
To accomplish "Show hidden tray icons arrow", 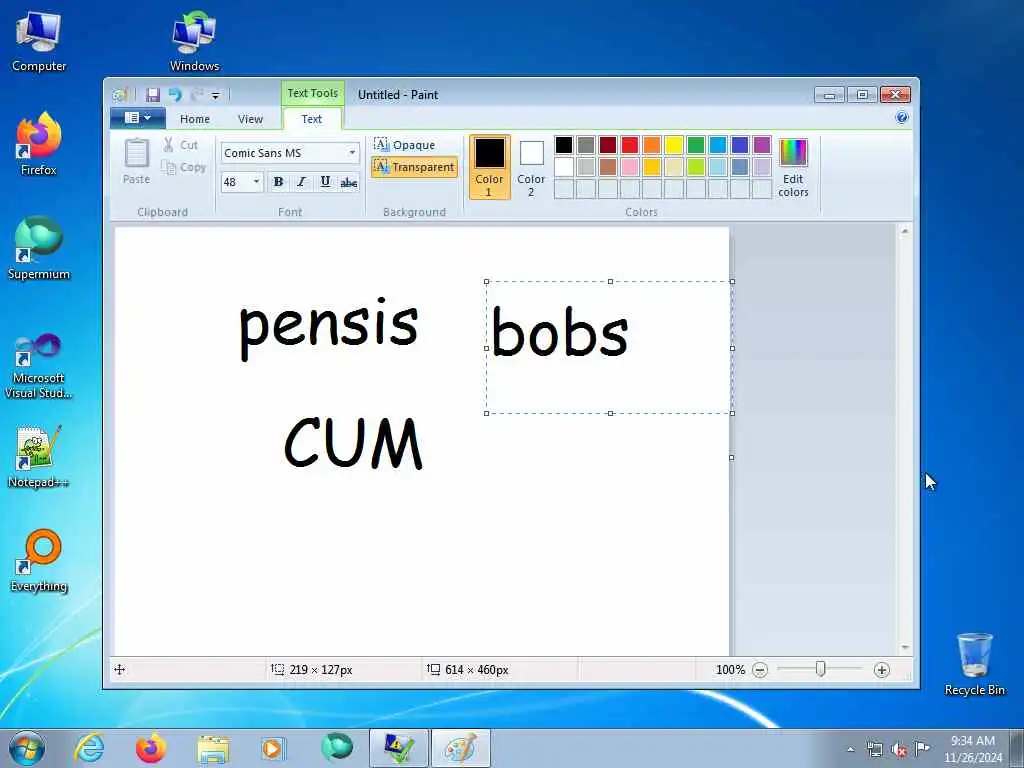I will point(850,749).
